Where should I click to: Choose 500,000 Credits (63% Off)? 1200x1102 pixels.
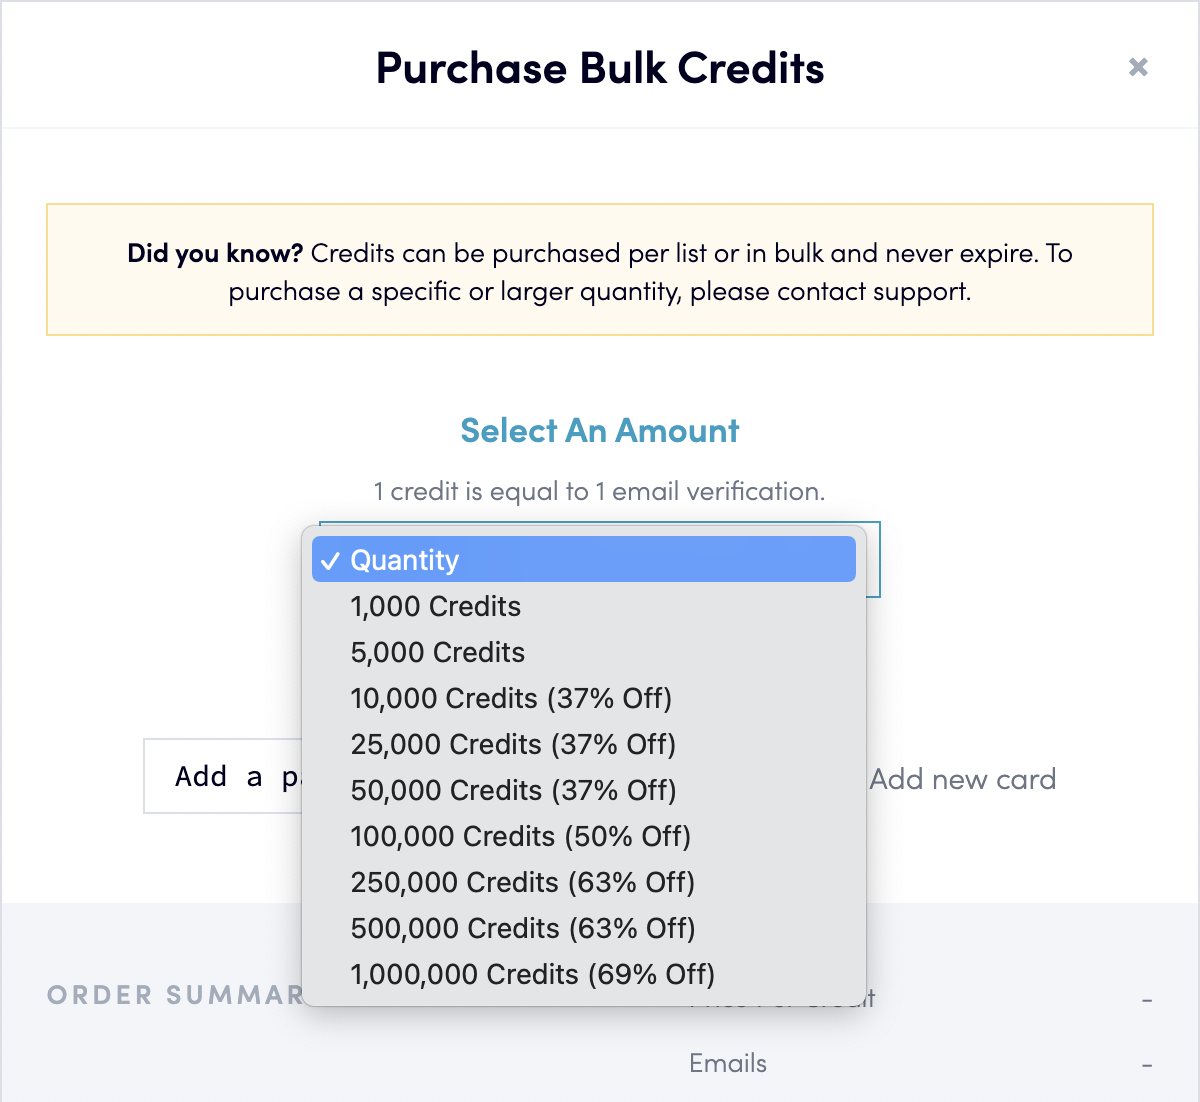[x=584, y=928]
